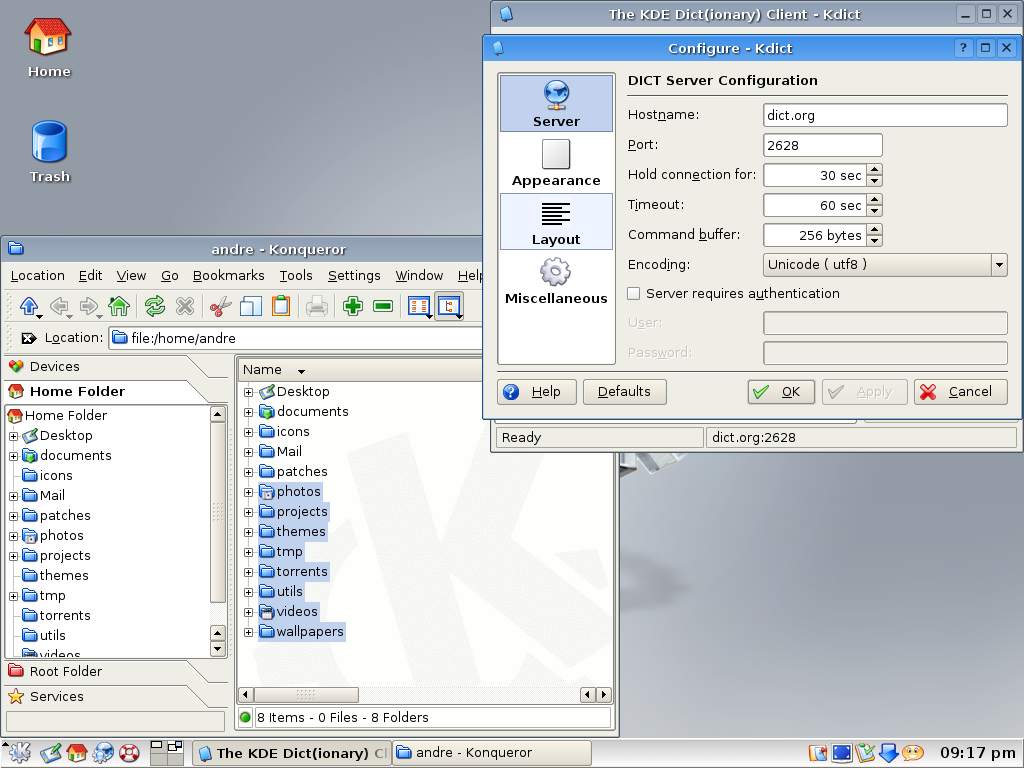
Task: Click the Klipper clipboard tray icon
Action: [x=865, y=753]
